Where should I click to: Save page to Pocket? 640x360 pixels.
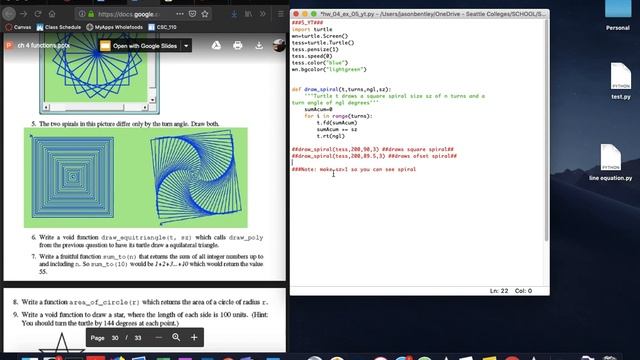point(192,14)
